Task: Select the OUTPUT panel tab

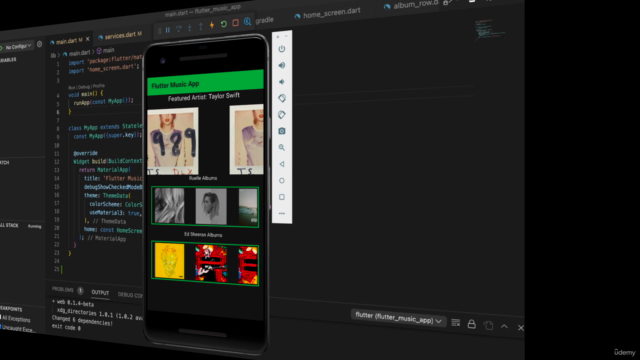Action: coord(100,293)
